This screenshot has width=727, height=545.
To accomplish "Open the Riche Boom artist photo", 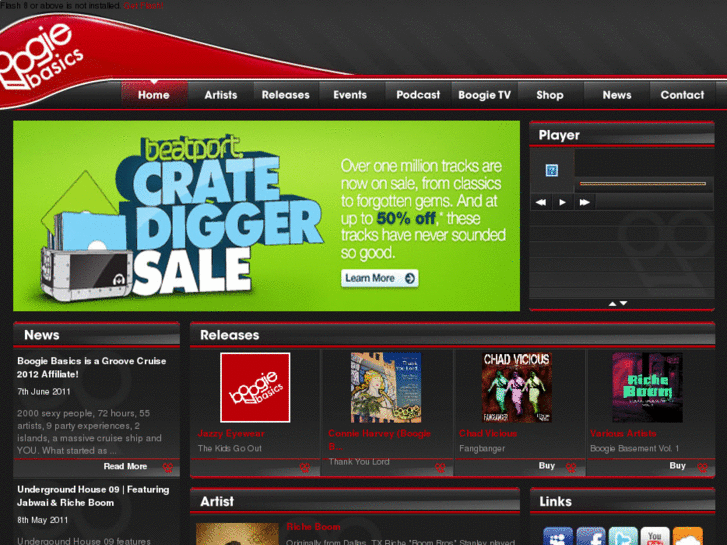I will click(237, 534).
